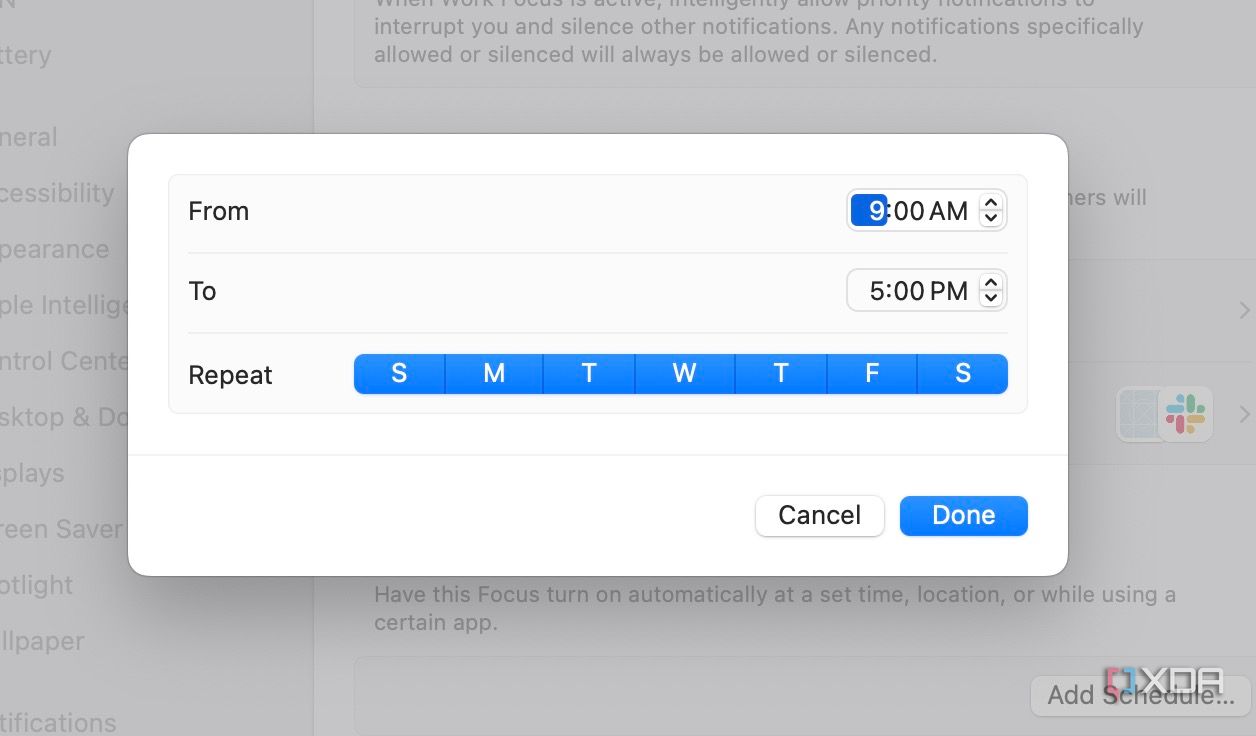Open Notifications in Settings sidebar

coord(58,722)
